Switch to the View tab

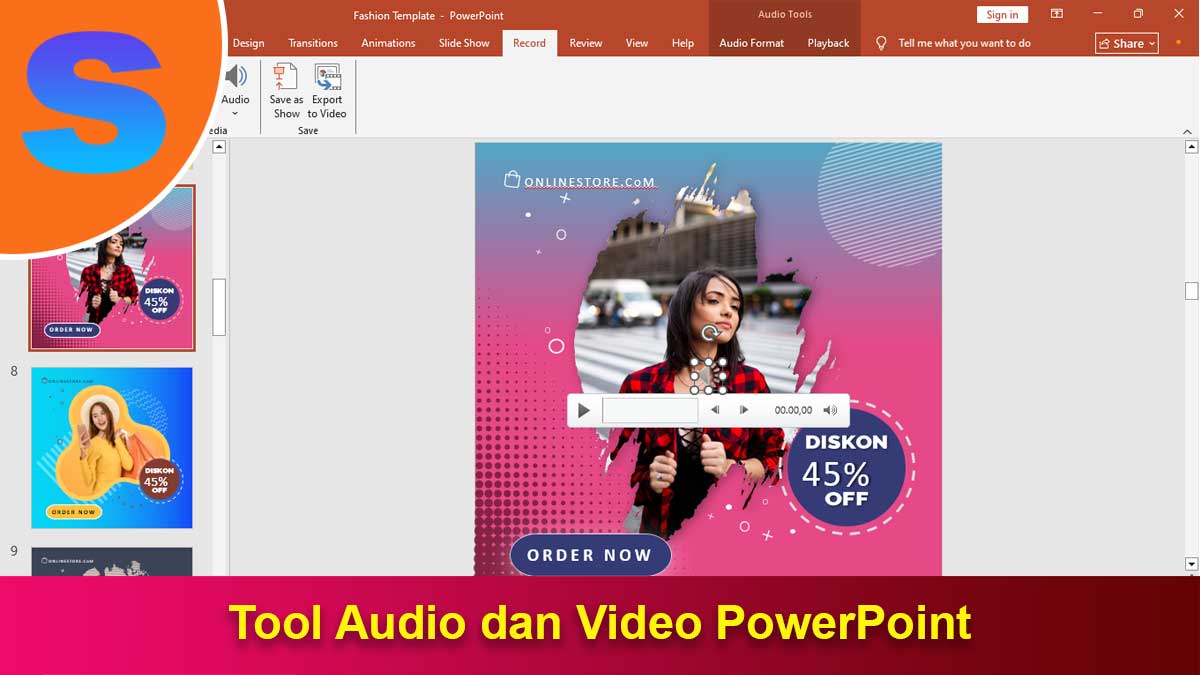[637, 43]
